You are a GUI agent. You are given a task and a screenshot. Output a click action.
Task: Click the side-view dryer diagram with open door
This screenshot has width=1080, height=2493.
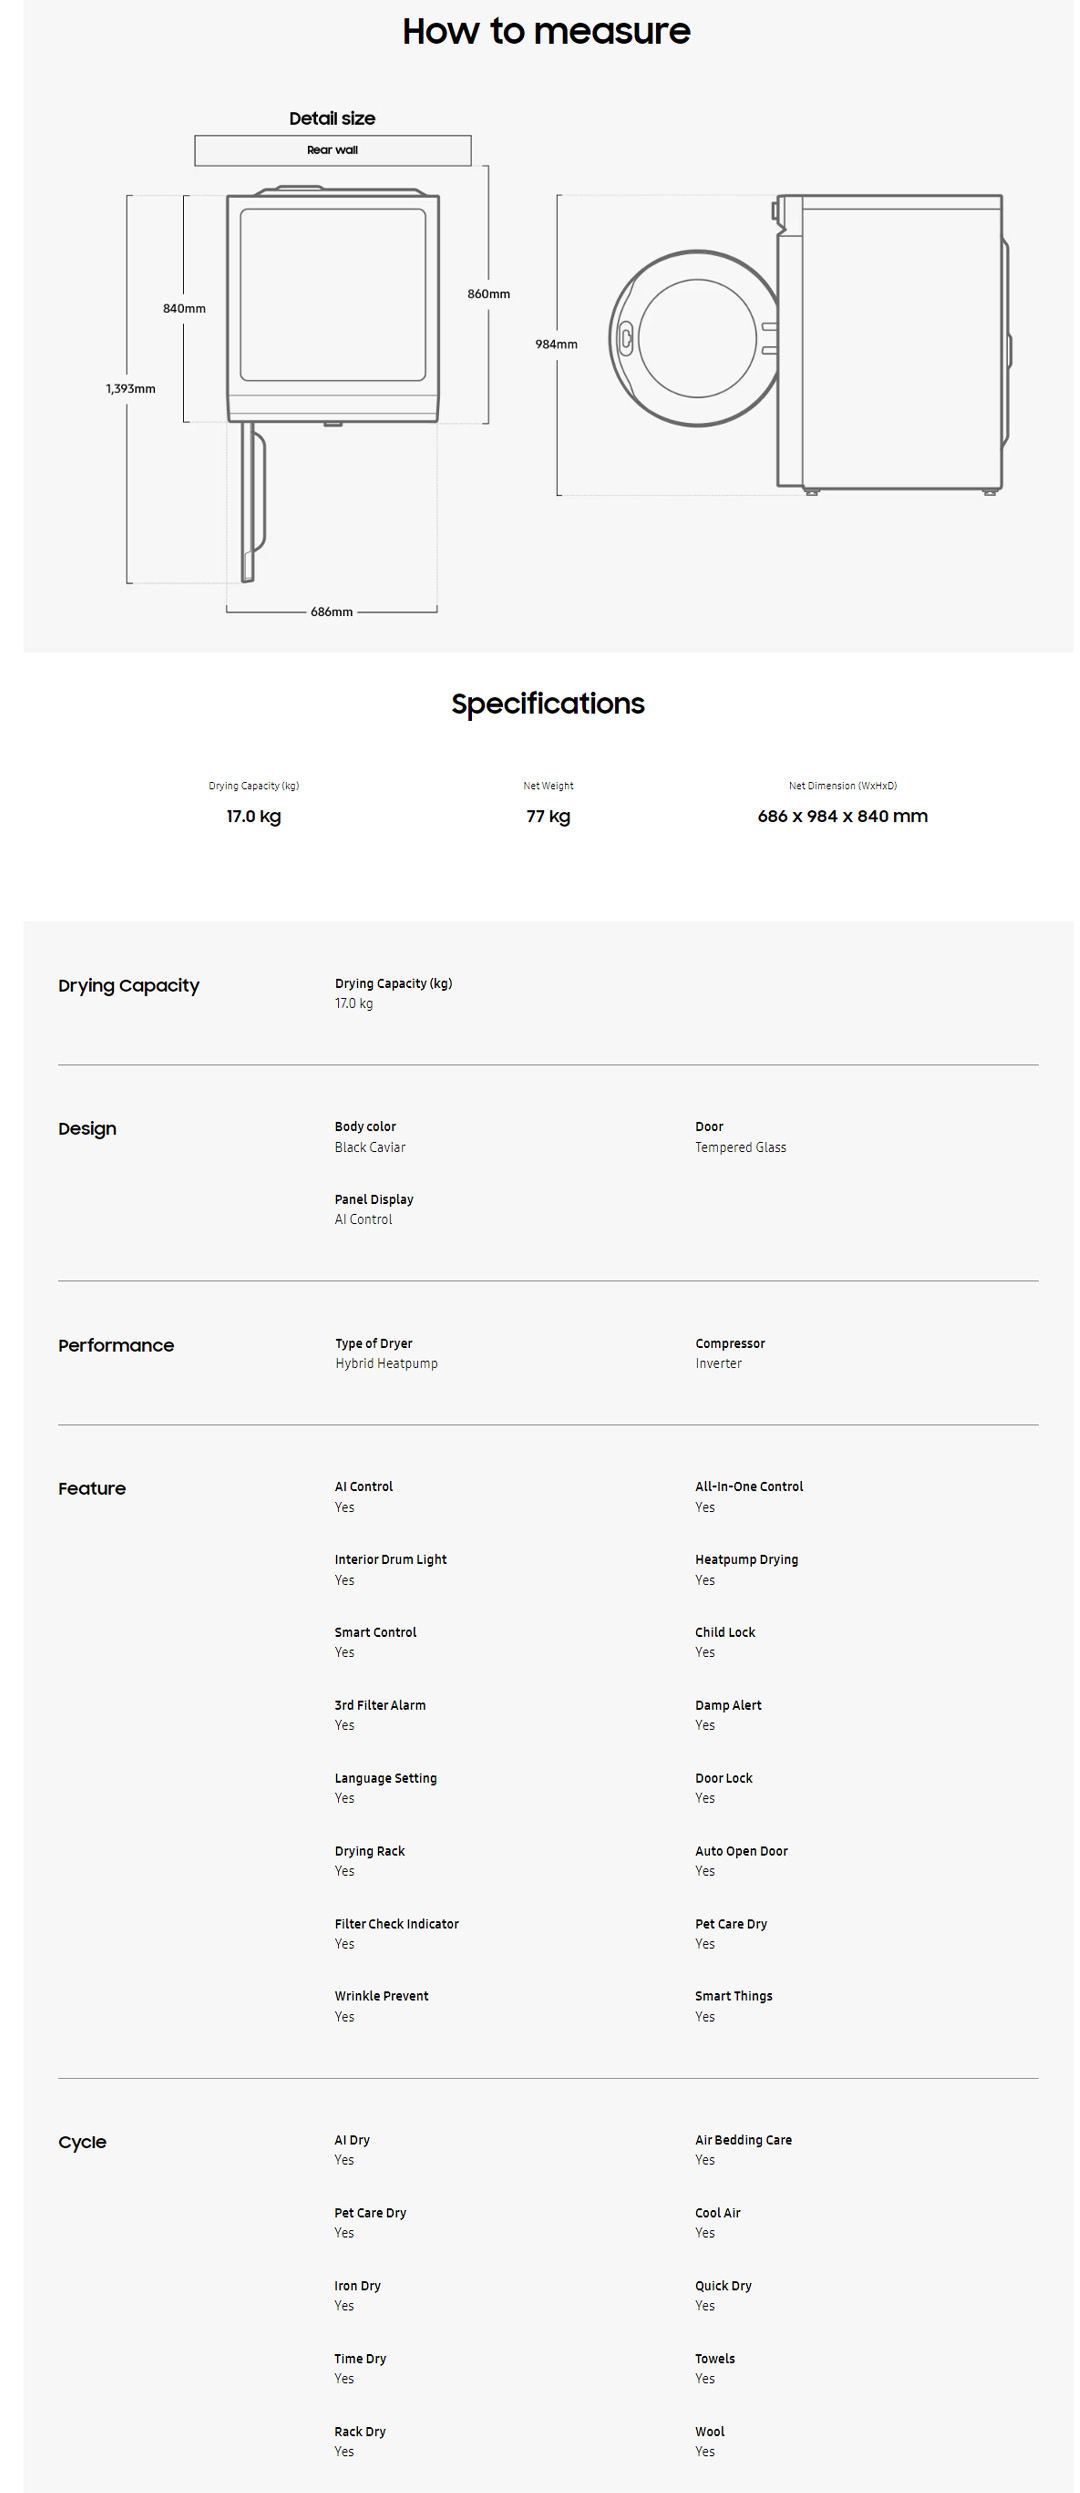(808, 342)
